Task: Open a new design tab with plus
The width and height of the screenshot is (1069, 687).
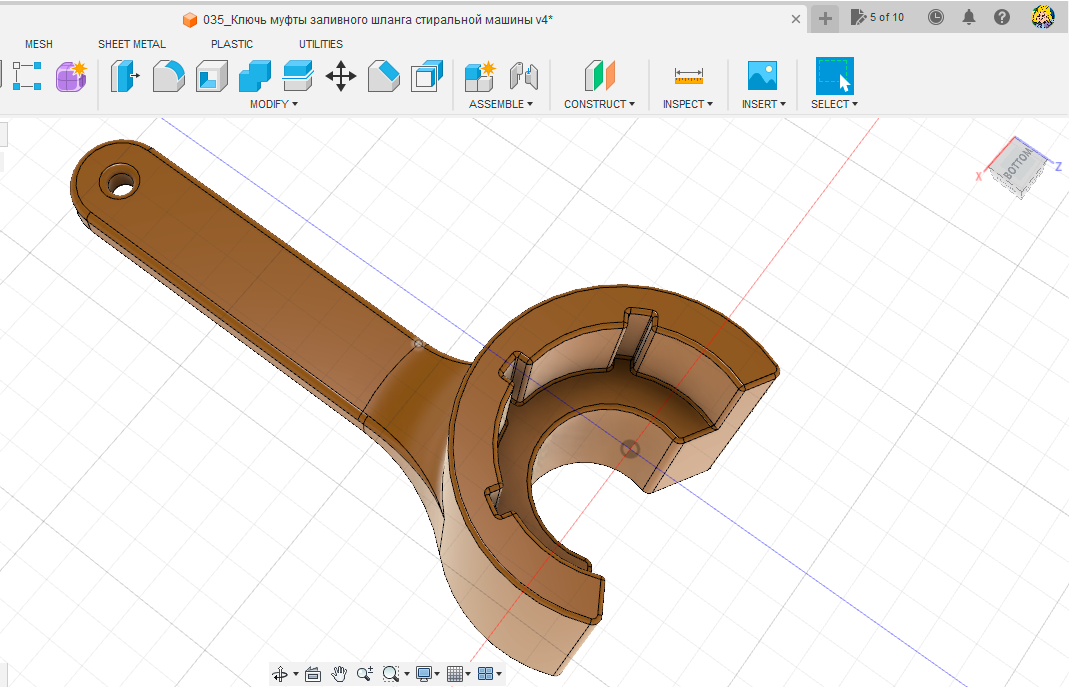Action: [x=825, y=18]
